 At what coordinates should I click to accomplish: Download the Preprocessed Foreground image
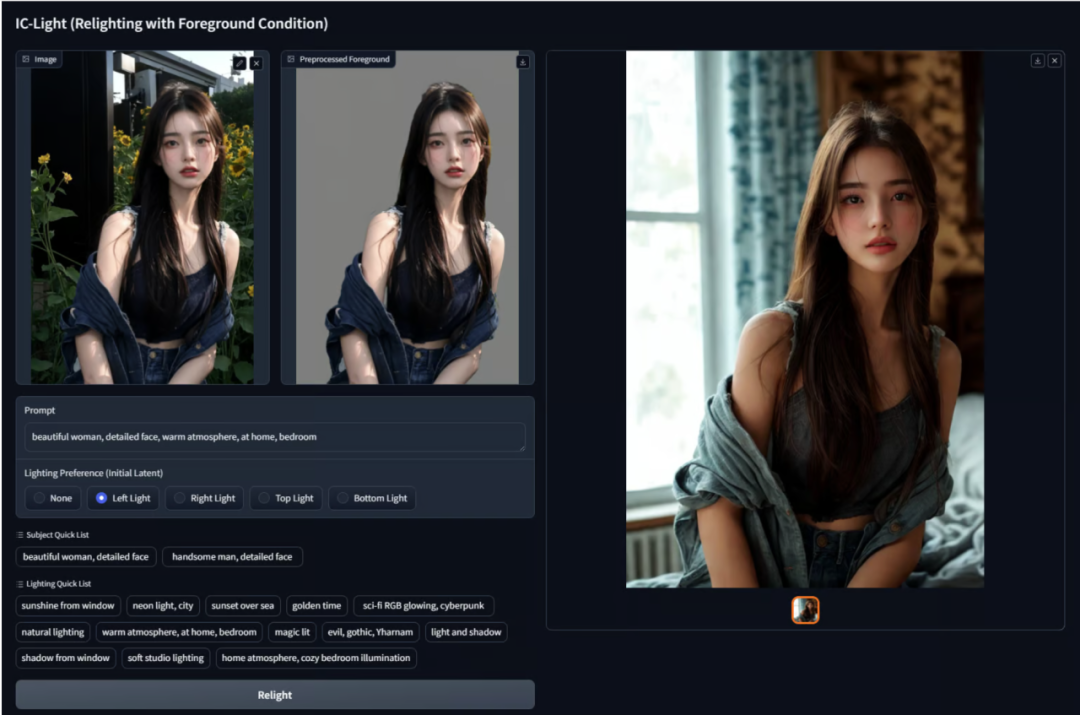[x=523, y=62]
